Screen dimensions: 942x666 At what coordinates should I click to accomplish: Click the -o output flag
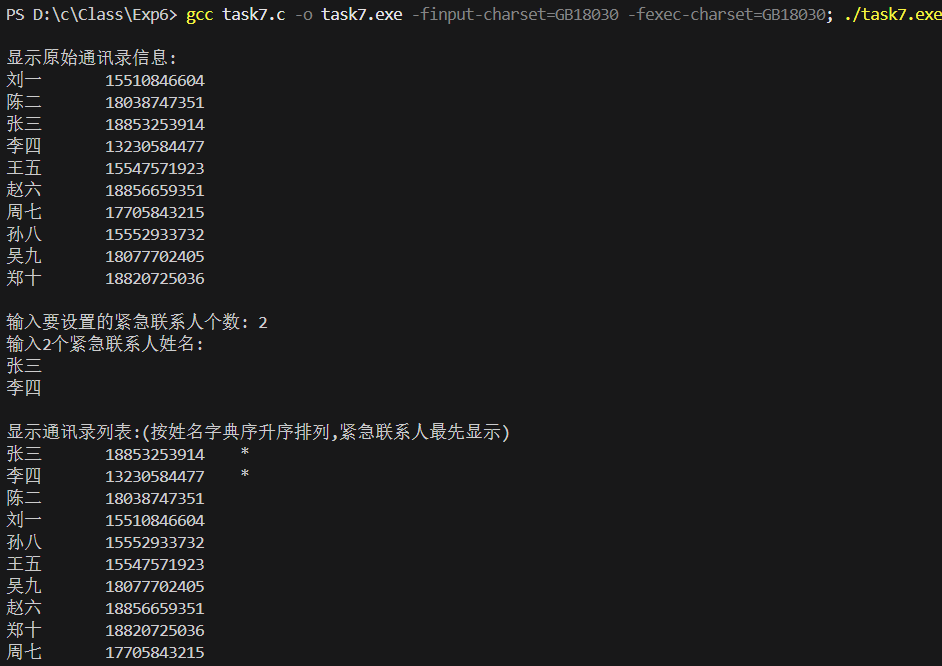[303, 14]
